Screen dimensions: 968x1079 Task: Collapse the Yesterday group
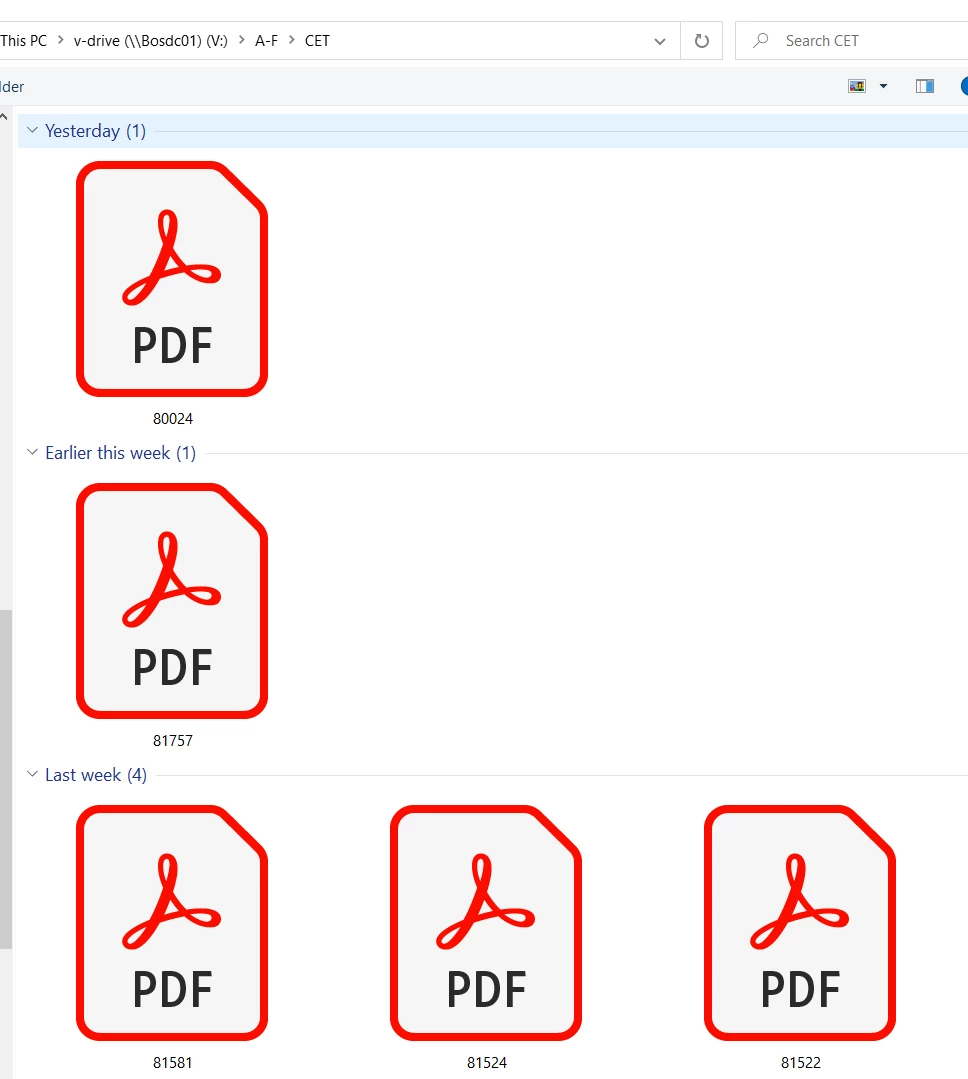click(x=32, y=130)
